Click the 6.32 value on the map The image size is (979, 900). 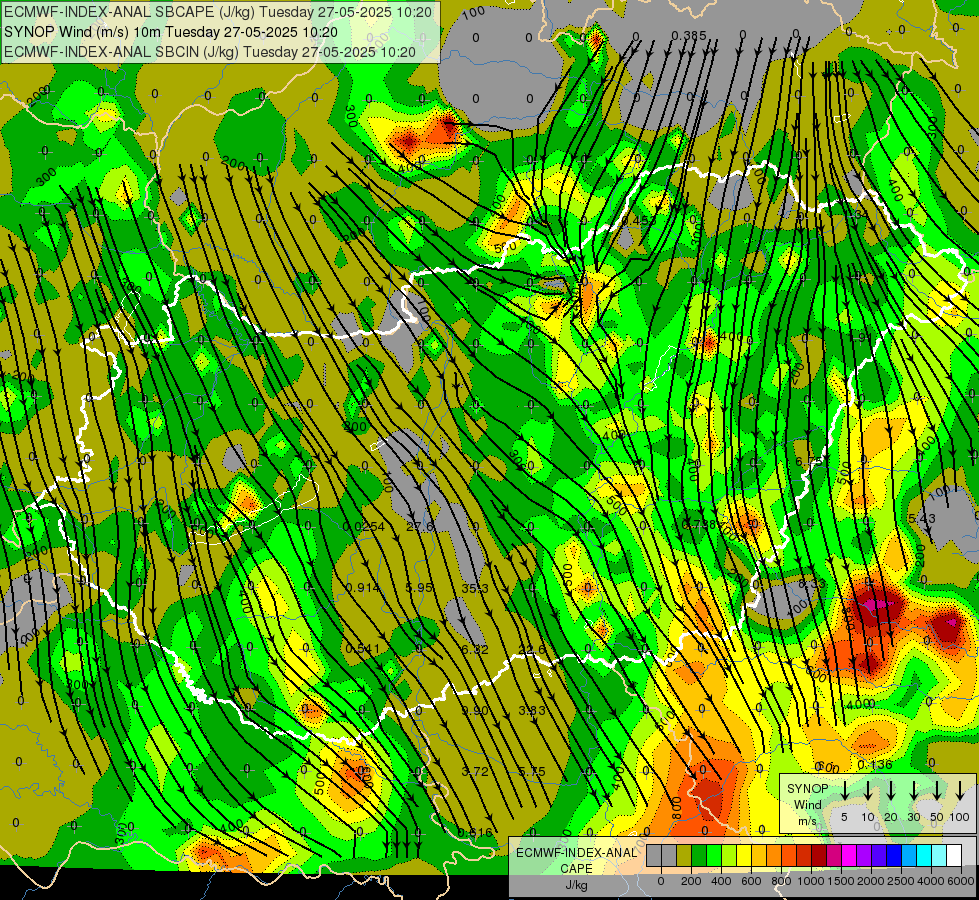tap(475, 650)
